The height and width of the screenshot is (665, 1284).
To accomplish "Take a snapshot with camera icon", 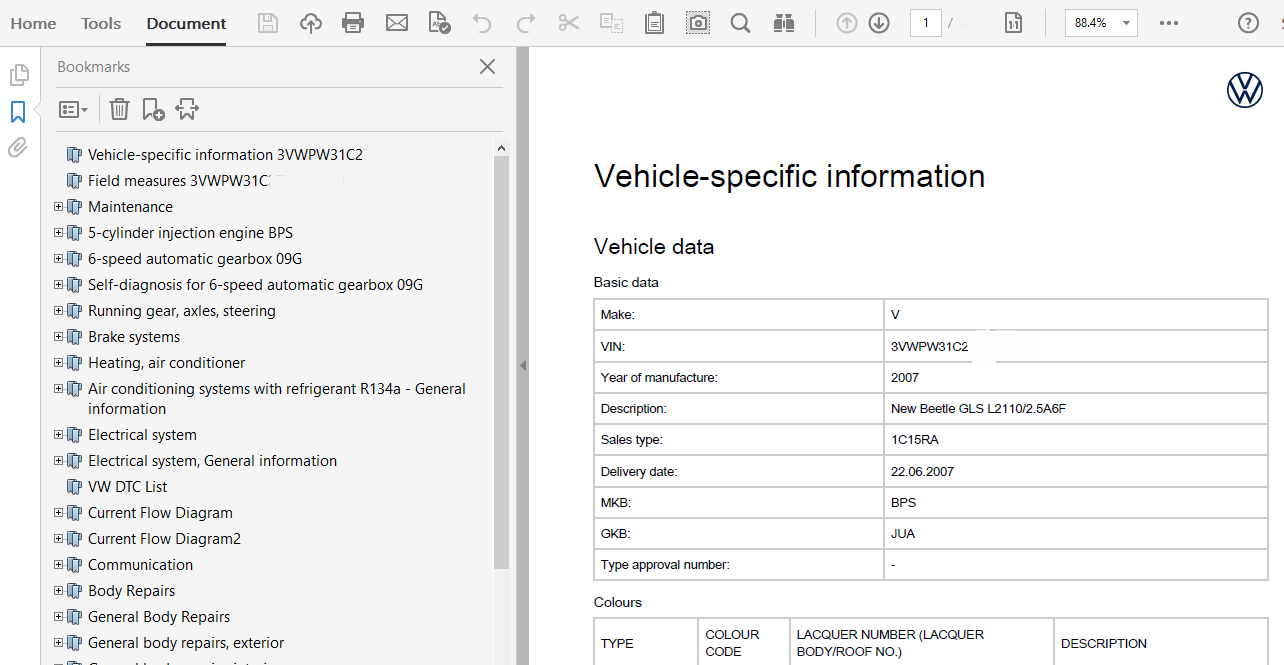I will [x=697, y=23].
